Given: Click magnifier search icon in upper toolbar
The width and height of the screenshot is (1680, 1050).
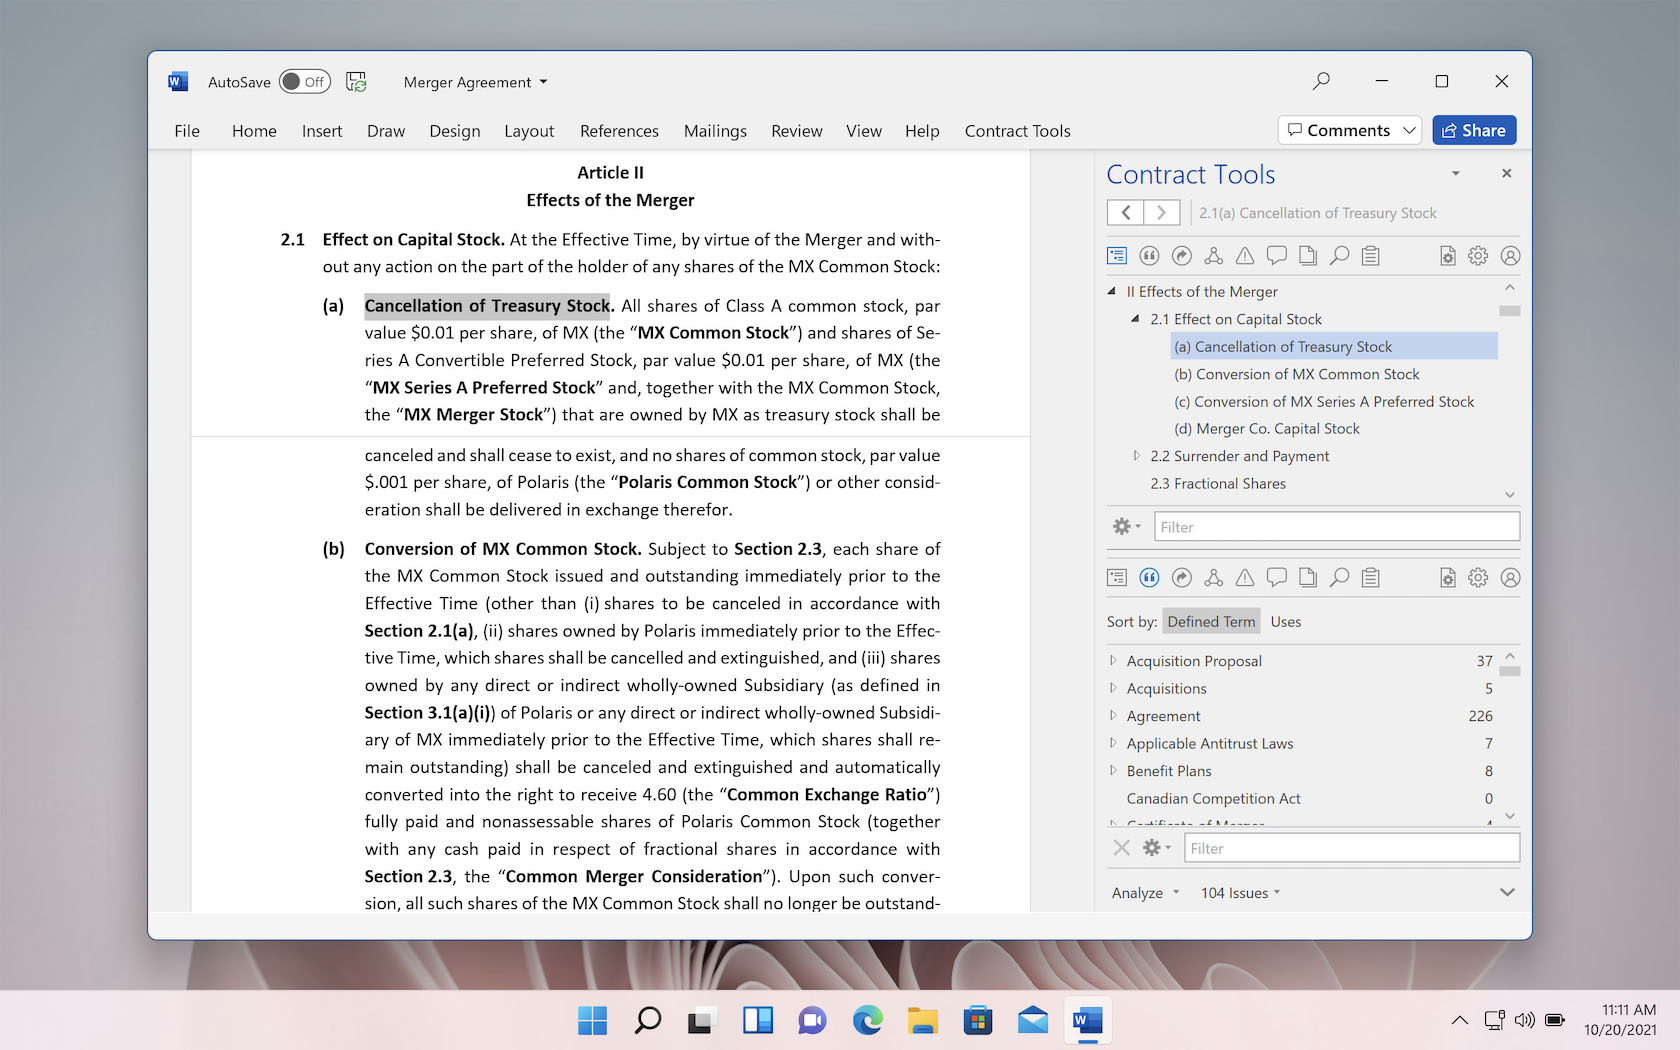Looking at the screenshot, I should (x=1339, y=256).
